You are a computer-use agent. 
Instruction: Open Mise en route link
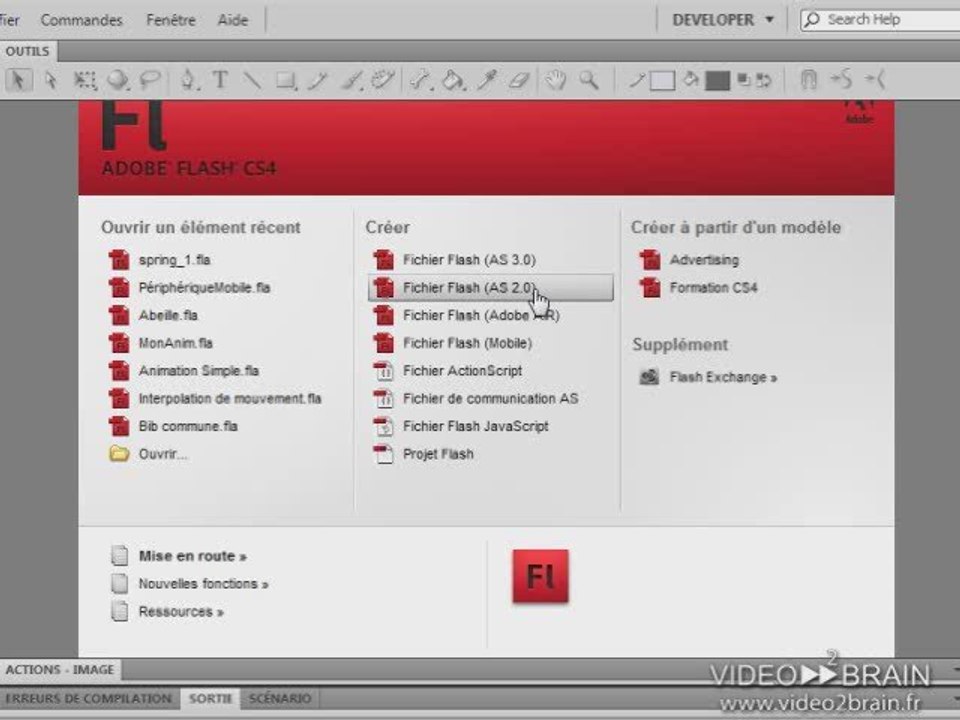[x=179, y=556]
